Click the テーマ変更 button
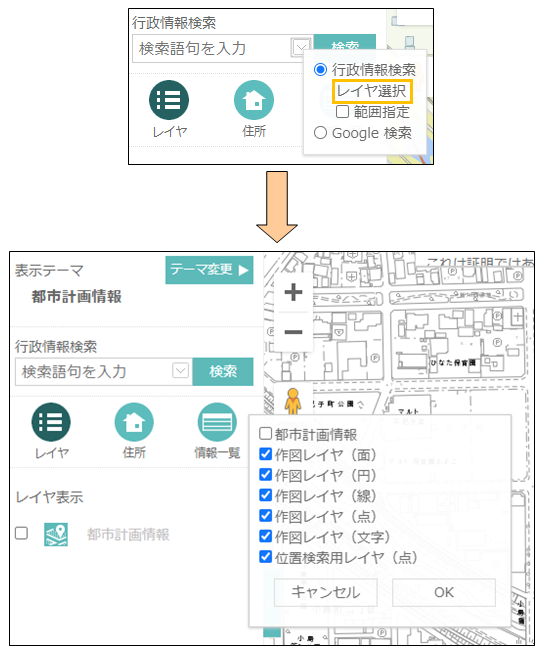The image size is (543, 657). pos(209,270)
